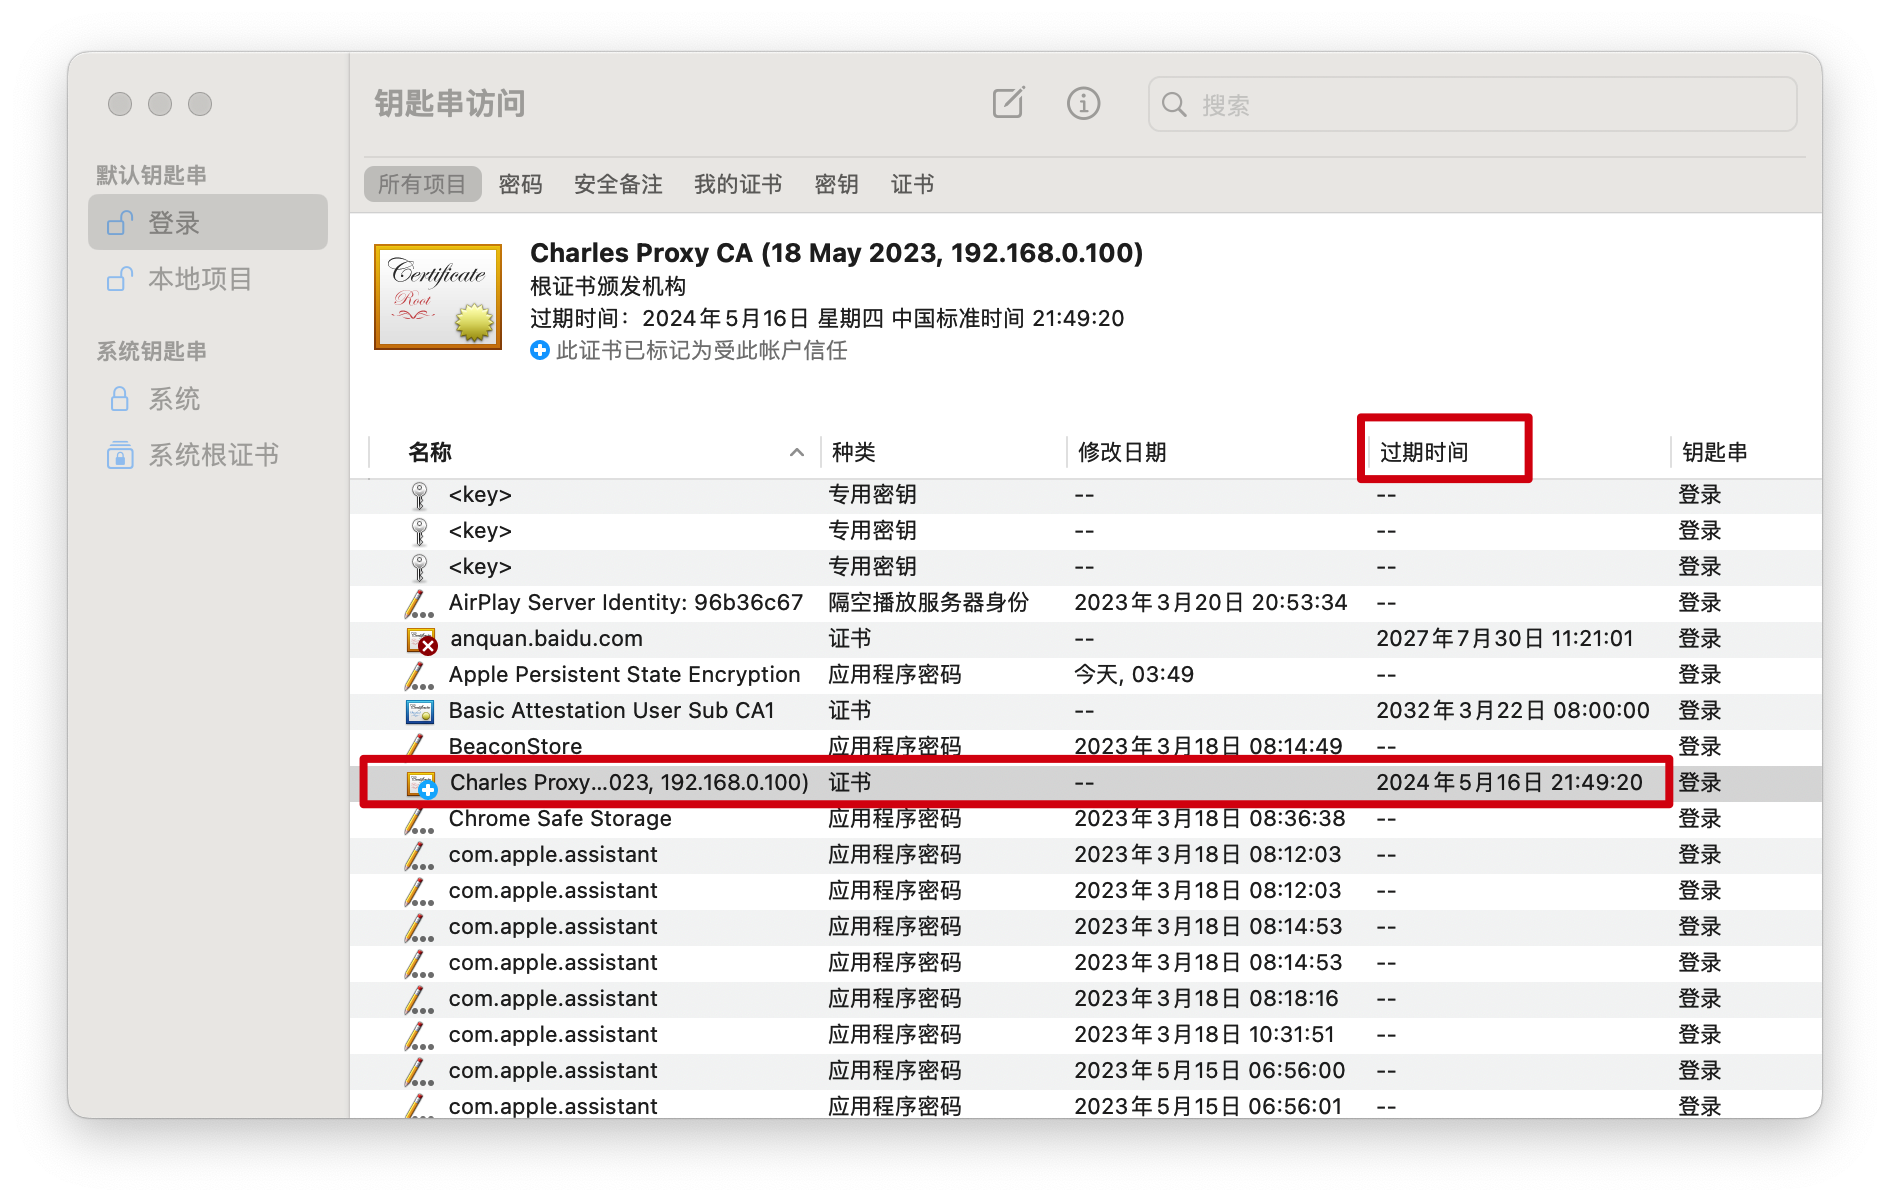
Task: Click modified date 今天, 03:49
Action: pos(1134,675)
